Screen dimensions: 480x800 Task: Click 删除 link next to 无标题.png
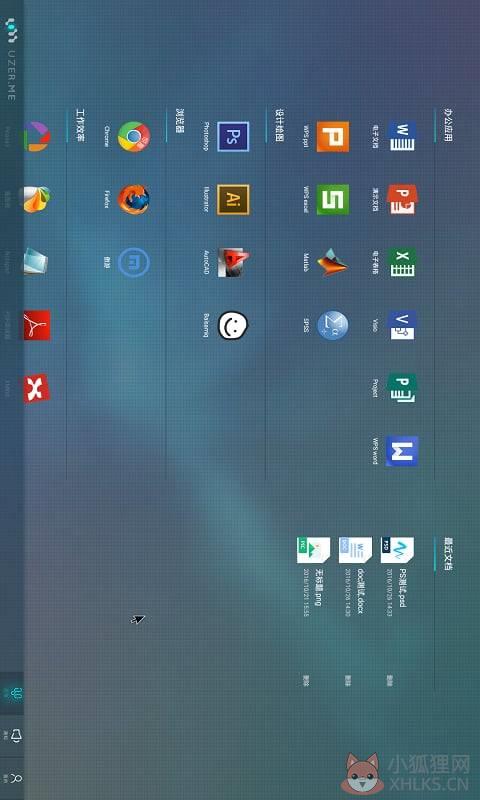306,680
